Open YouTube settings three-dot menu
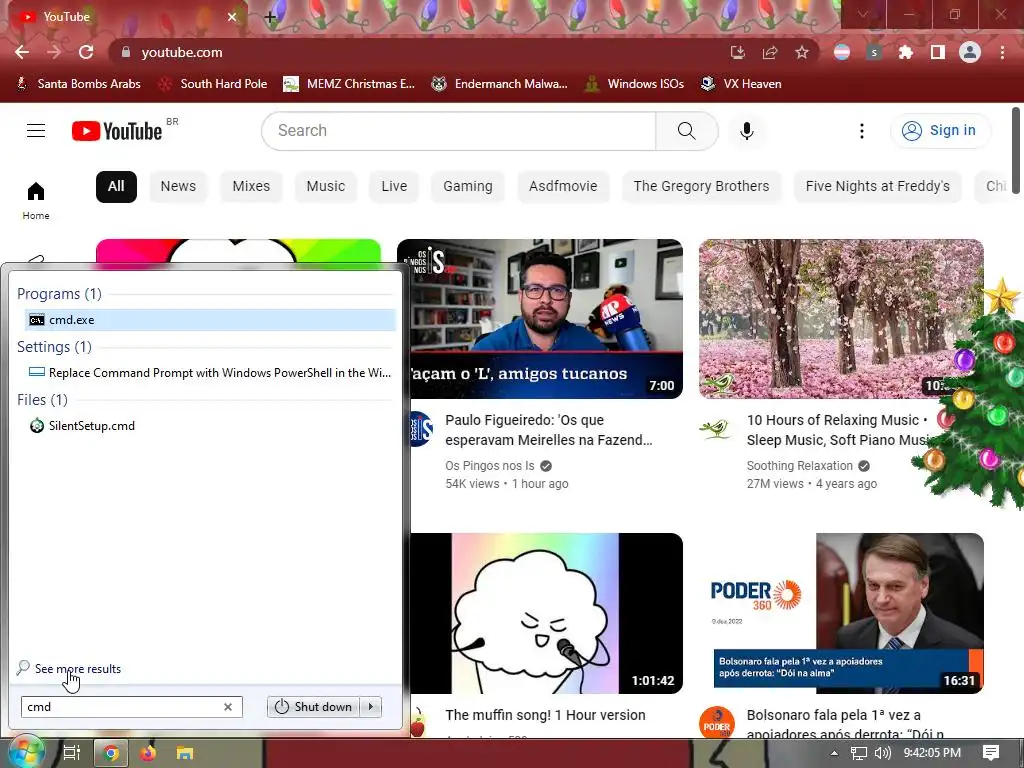This screenshot has width=1024, height=768. click(x=861, y=131)
